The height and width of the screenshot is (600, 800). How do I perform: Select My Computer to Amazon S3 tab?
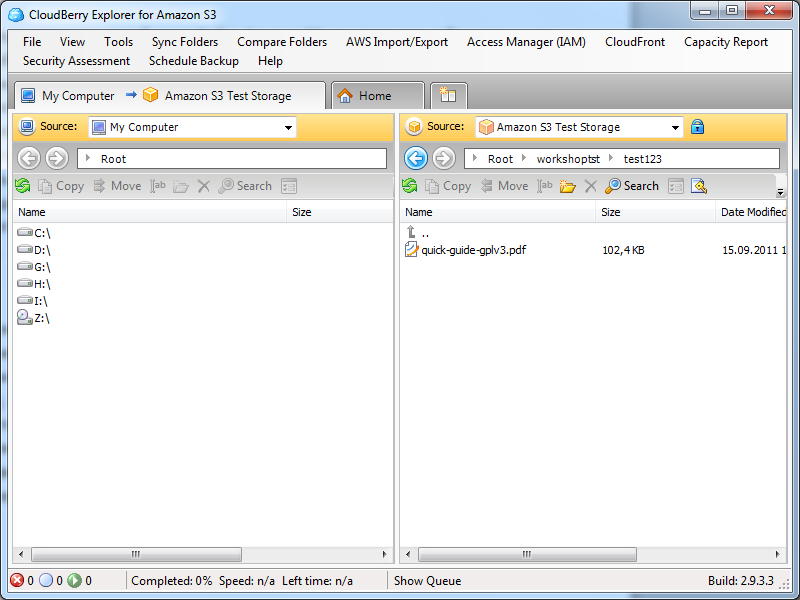click(x=170, y=95)
